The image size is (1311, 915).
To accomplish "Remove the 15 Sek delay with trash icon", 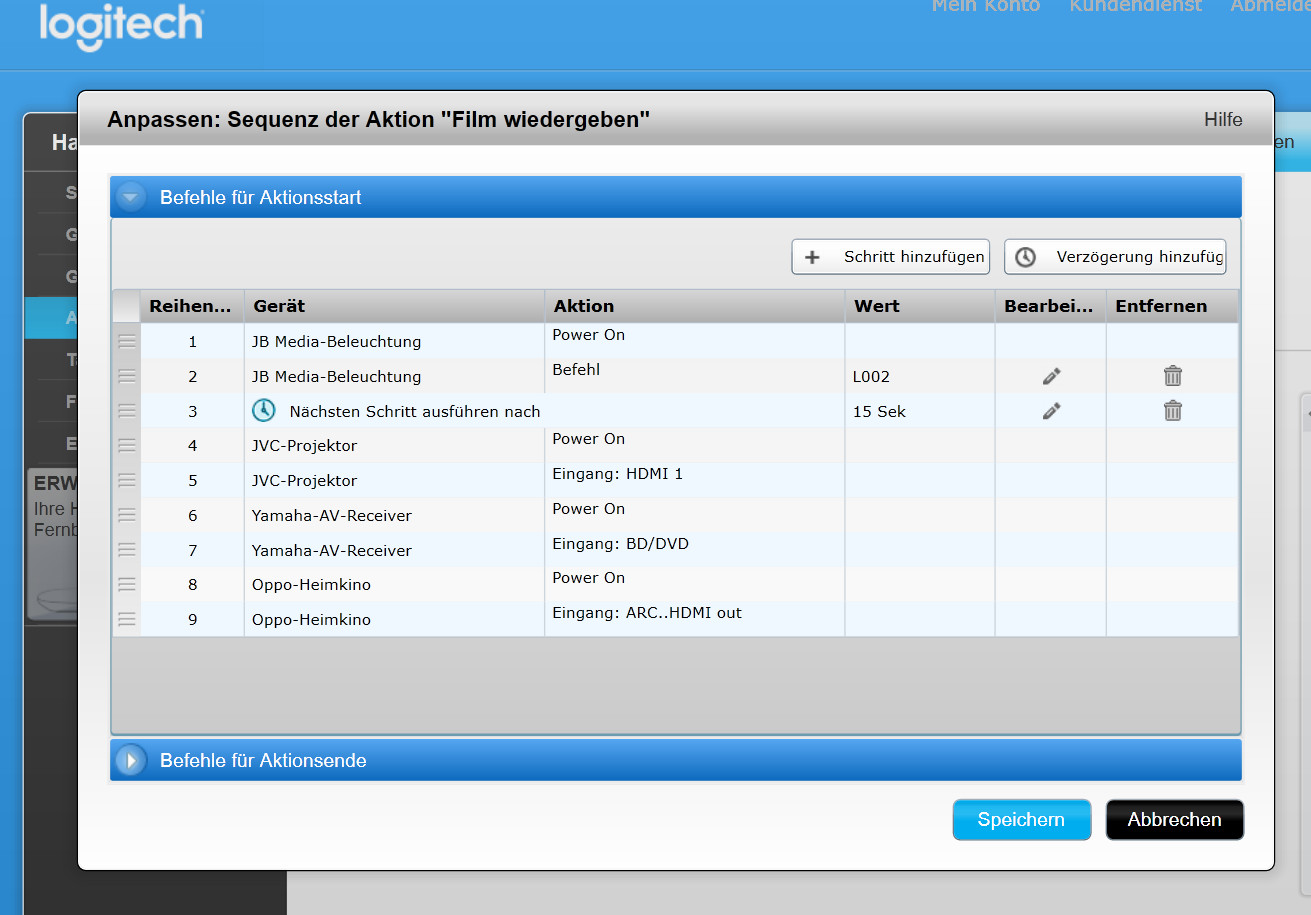I will coord(1172,411).
